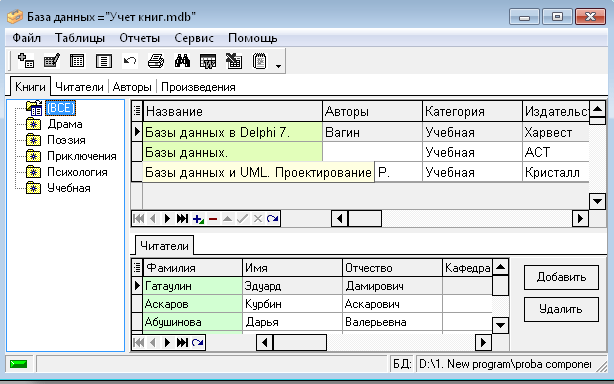Jump to last record in books navigator
Screen dimensions: 614x384
pos(182,218)
